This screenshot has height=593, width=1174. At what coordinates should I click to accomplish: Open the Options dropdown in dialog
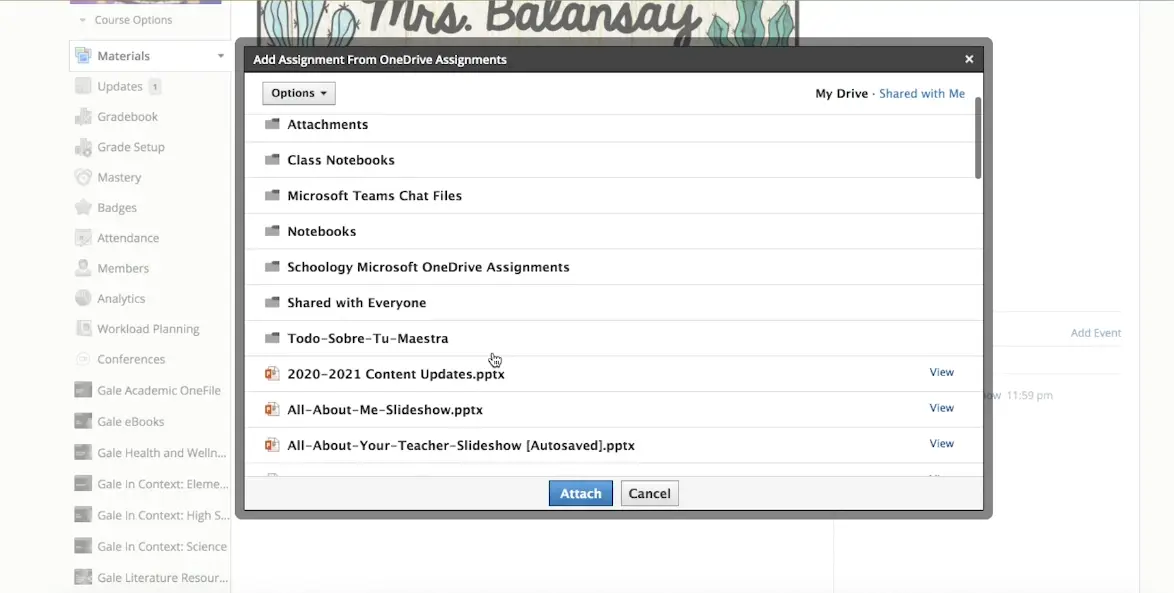[298, 93]
